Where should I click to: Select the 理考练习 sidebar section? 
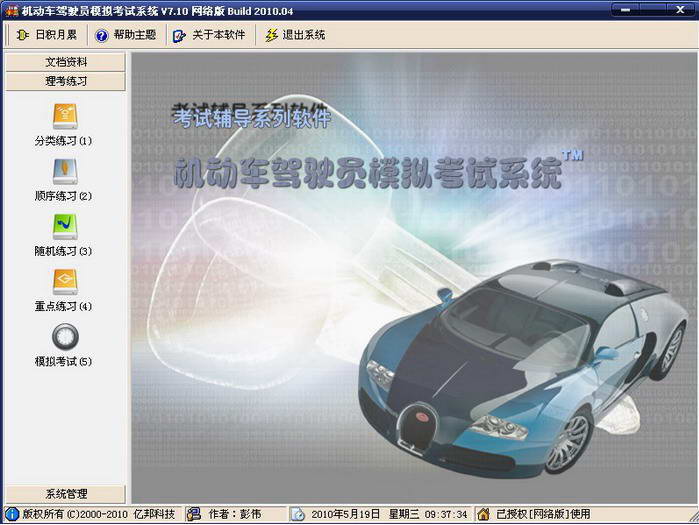pos(66,81)
